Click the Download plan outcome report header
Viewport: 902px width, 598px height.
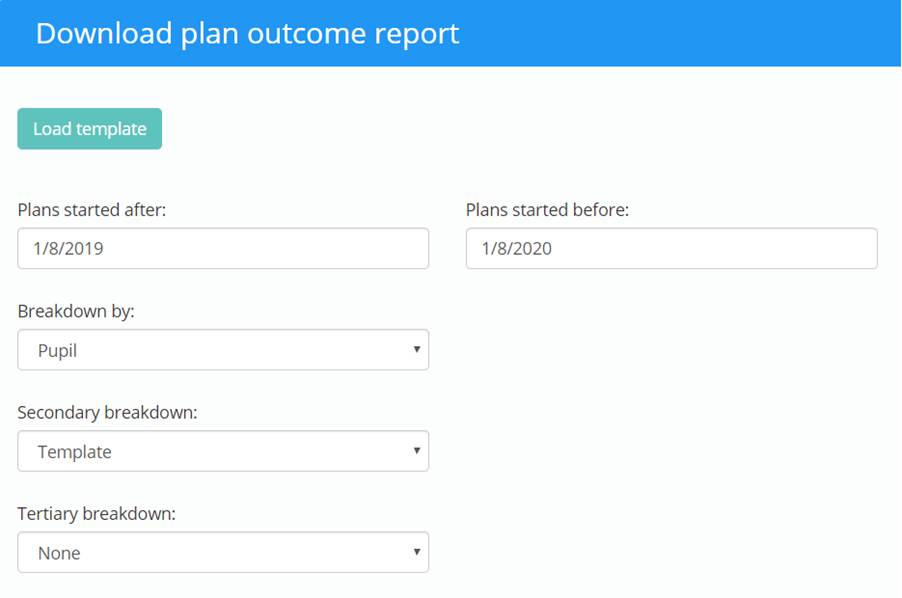(x=248, y=33)
